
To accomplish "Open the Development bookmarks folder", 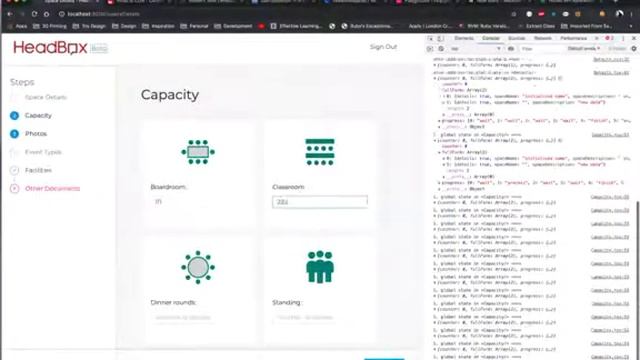I will click(x=233, y=26).
